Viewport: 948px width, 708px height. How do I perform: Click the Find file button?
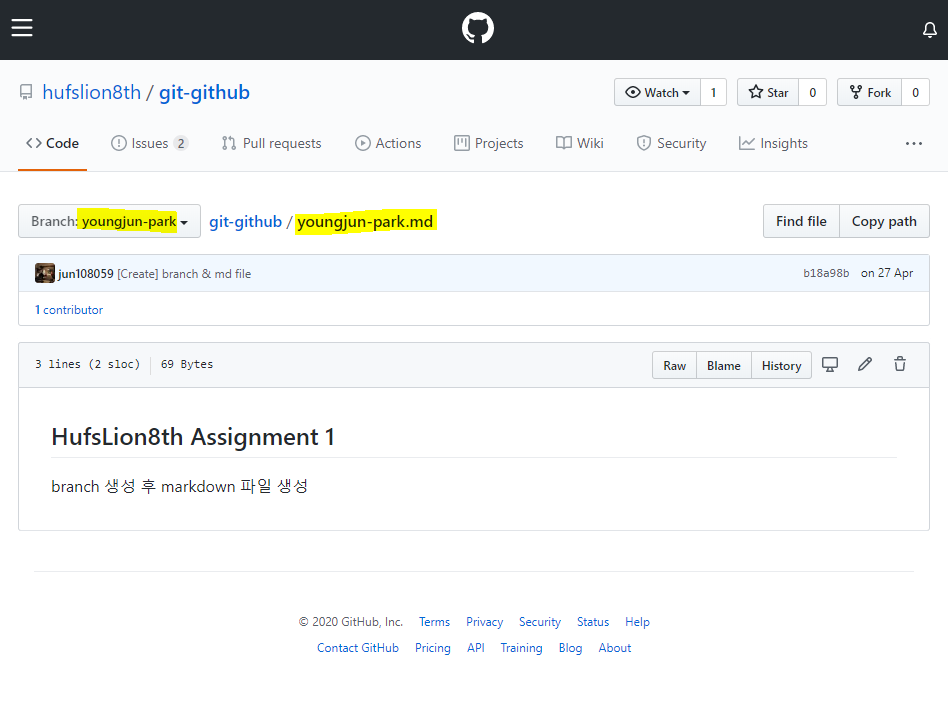[x=801, y=221]
